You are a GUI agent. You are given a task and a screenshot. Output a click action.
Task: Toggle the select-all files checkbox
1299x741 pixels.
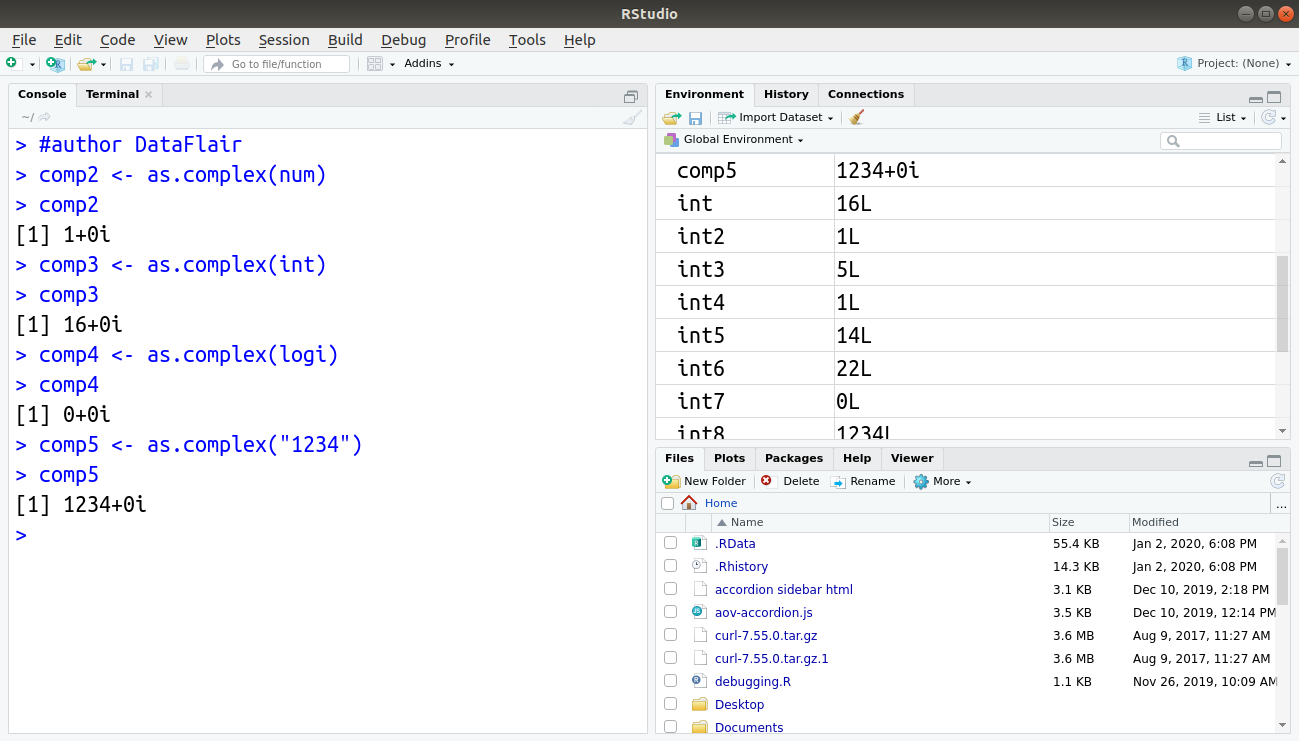(668, 504)
